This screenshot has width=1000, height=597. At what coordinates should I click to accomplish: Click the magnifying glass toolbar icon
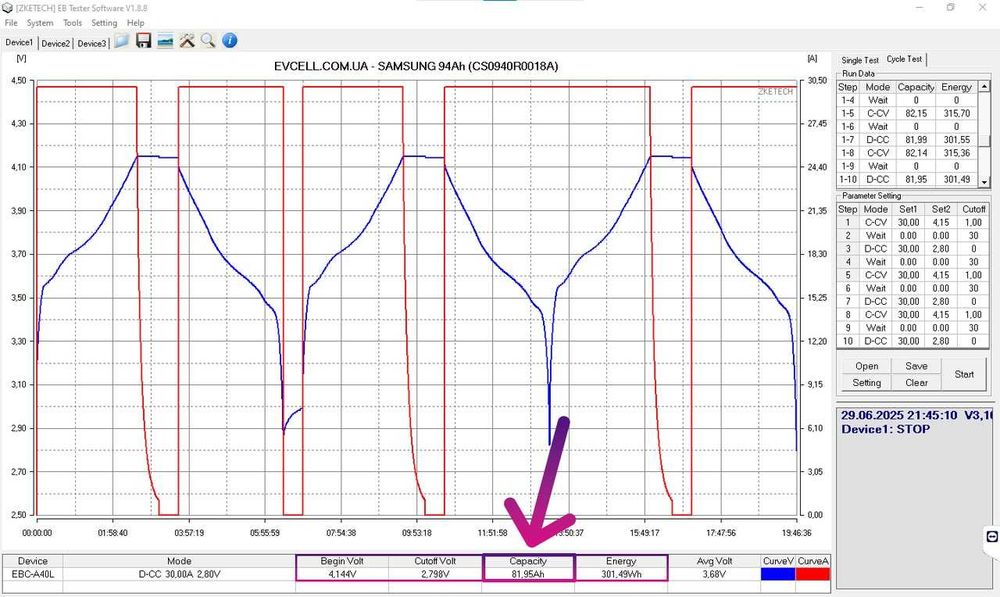tap(208, 41)
